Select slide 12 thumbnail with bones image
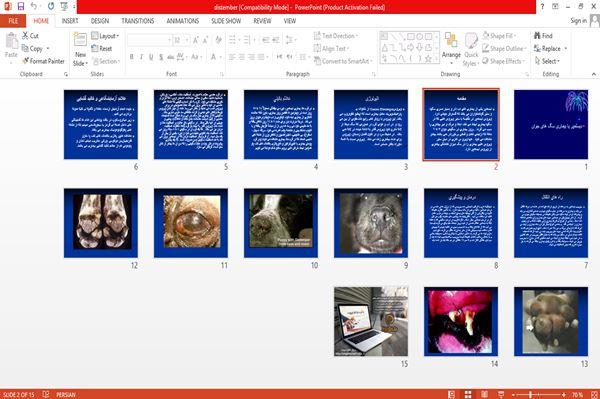 101,223
